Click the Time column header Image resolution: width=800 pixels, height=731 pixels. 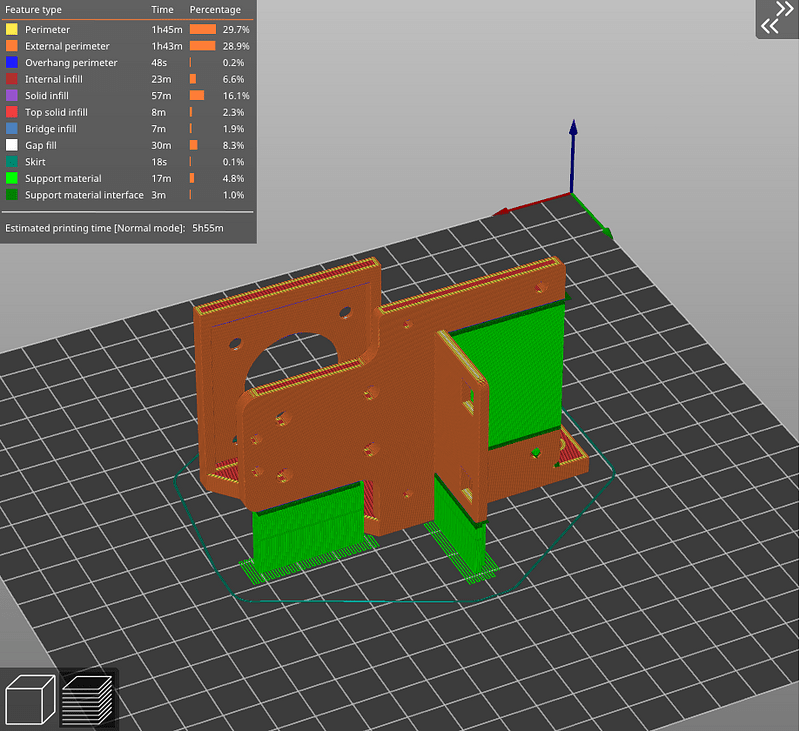coord(162,10)
